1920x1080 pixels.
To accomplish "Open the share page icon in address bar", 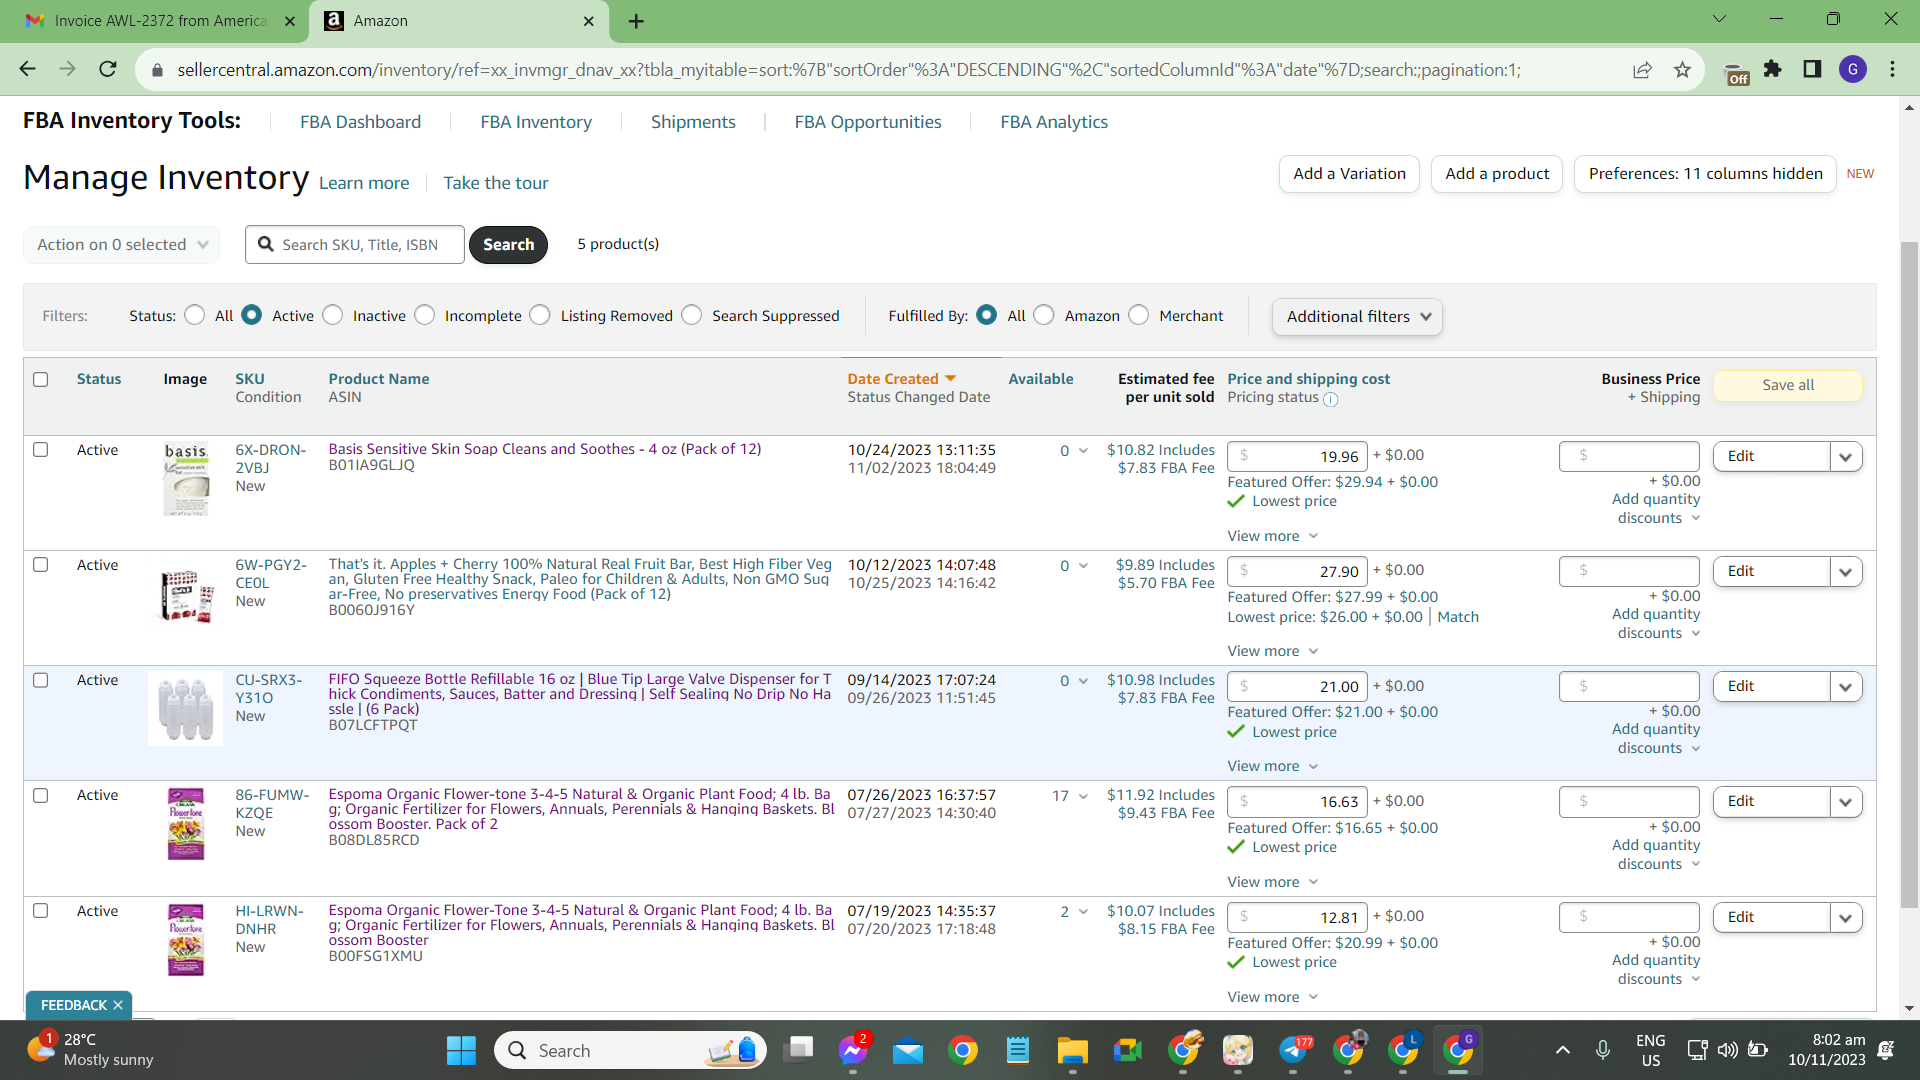I will 1642,69.
